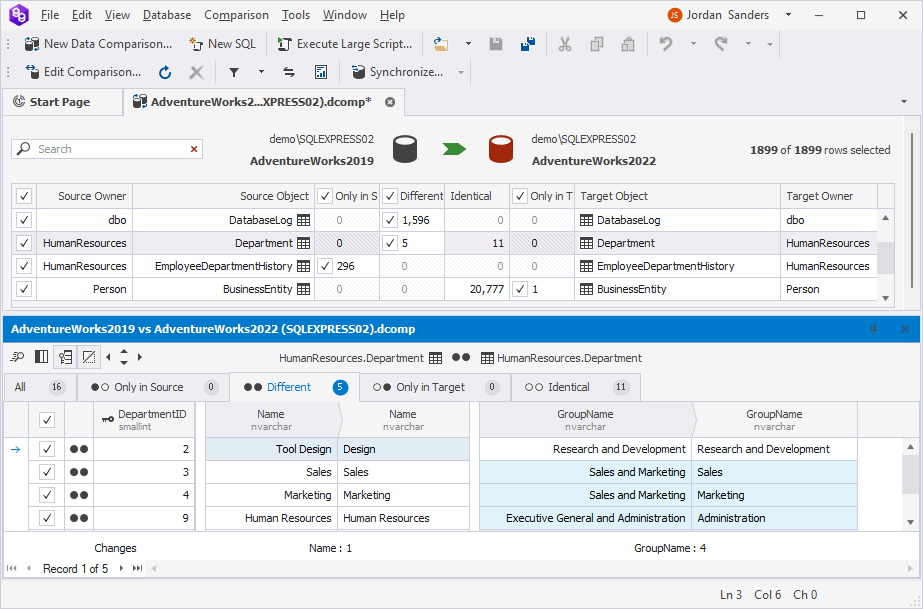This screenshot has width=923, height=609.
Task: Toggle the key columns view icon
Action: (65, 357)
